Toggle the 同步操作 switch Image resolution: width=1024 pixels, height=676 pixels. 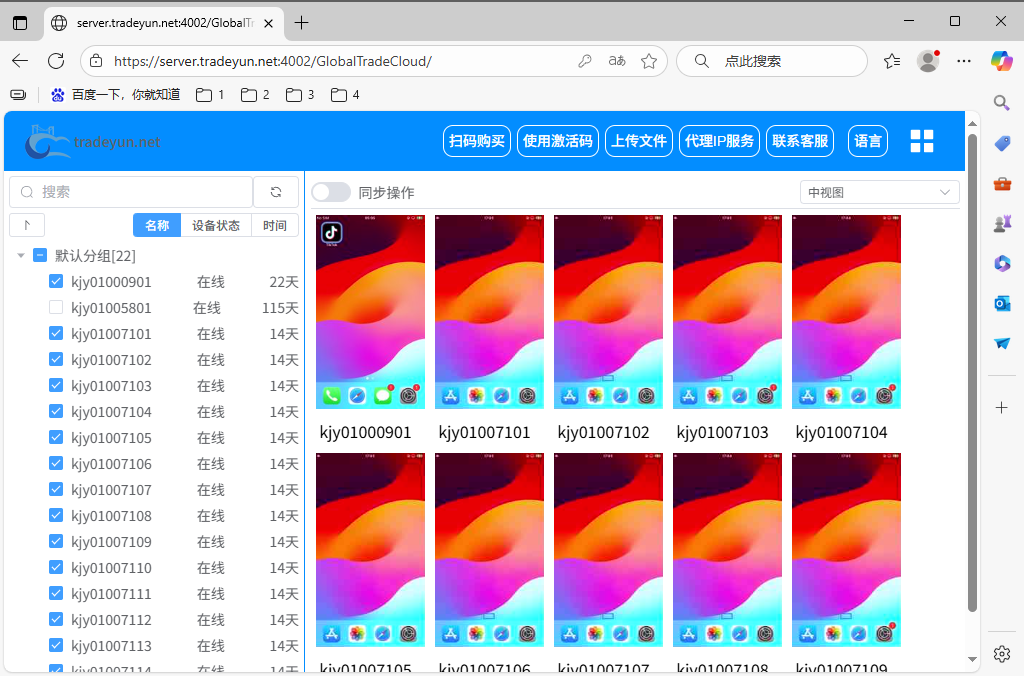click(331, 192)
